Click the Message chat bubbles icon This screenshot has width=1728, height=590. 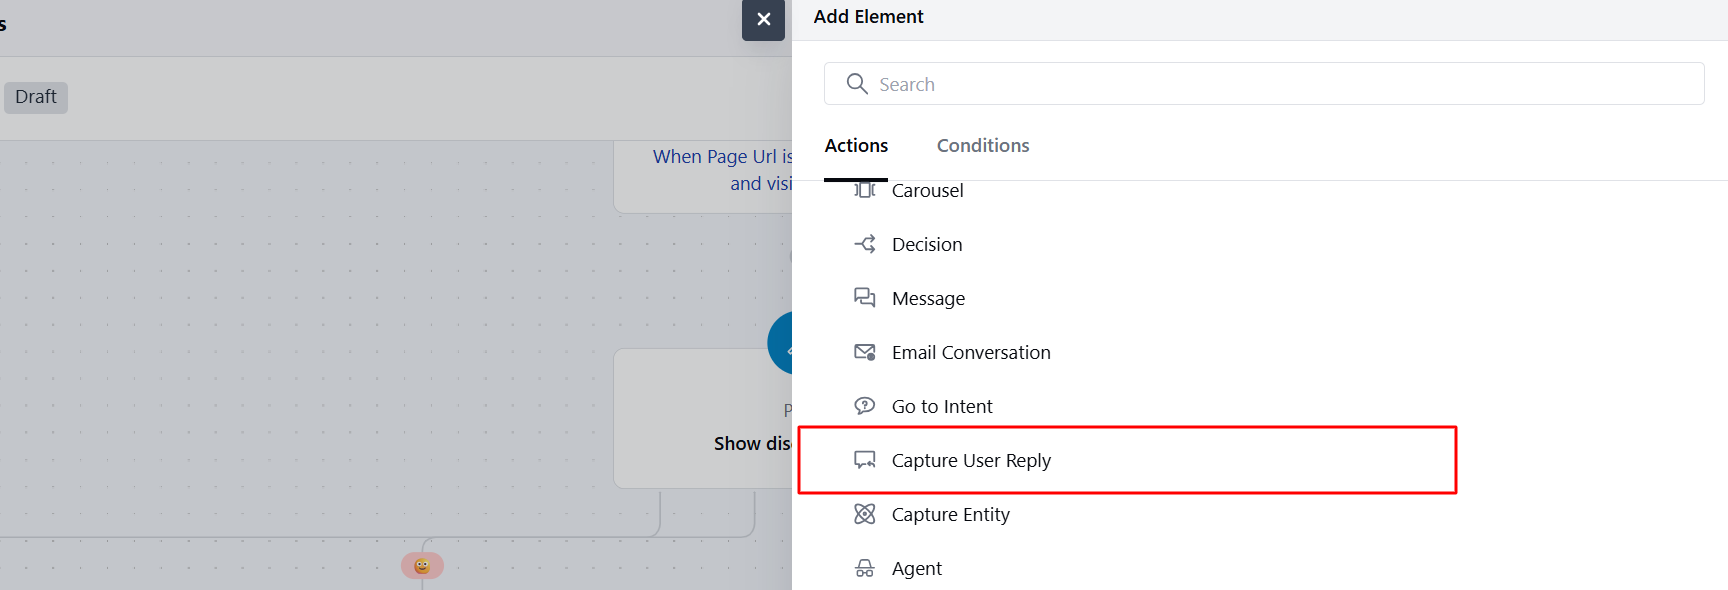(x=865, y=298)
